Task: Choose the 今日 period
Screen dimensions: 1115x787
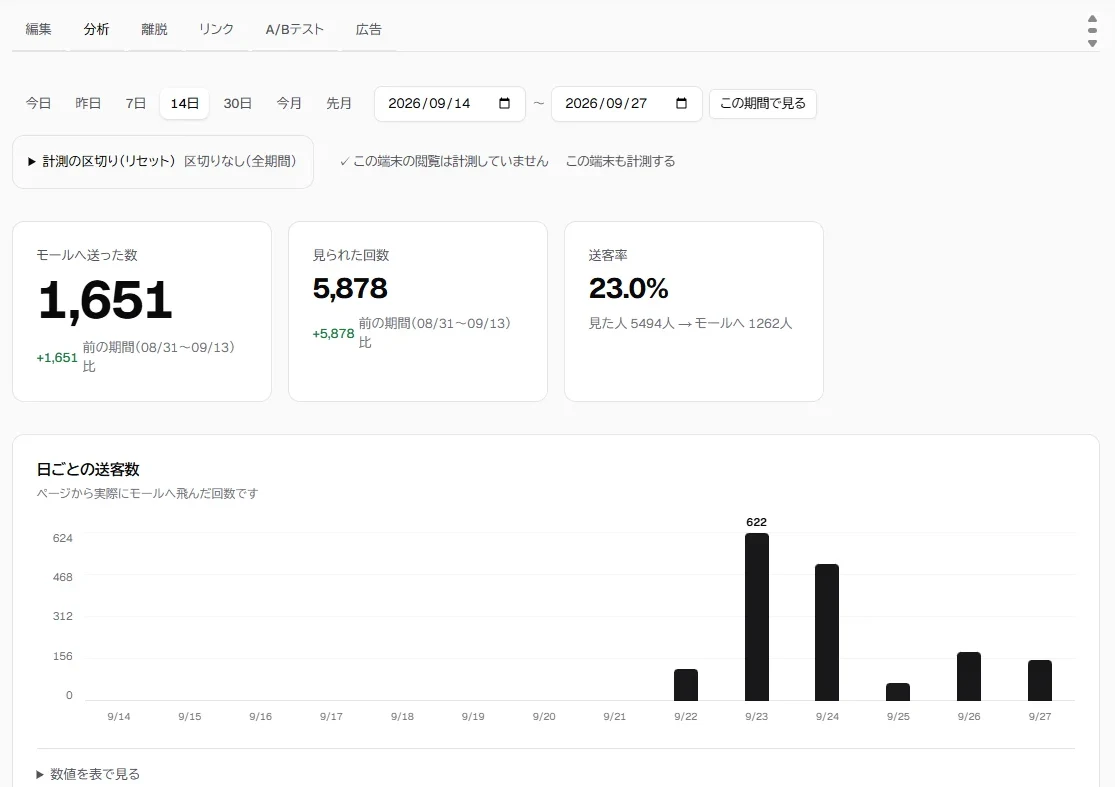Action: [x=38, y=103]
